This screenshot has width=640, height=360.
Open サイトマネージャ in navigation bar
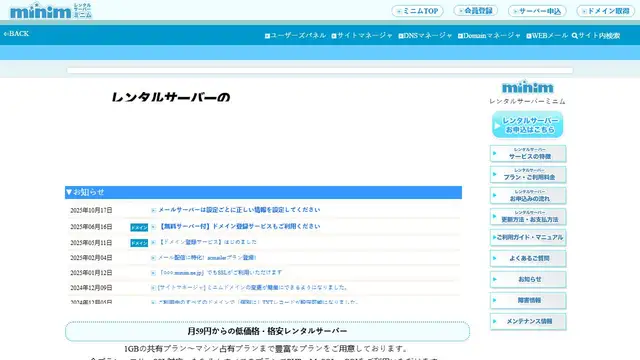point(362,36)
